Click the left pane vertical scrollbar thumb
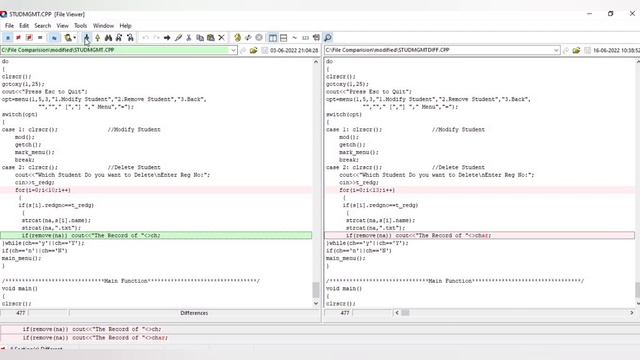640x360 pixels. point(316,290)
